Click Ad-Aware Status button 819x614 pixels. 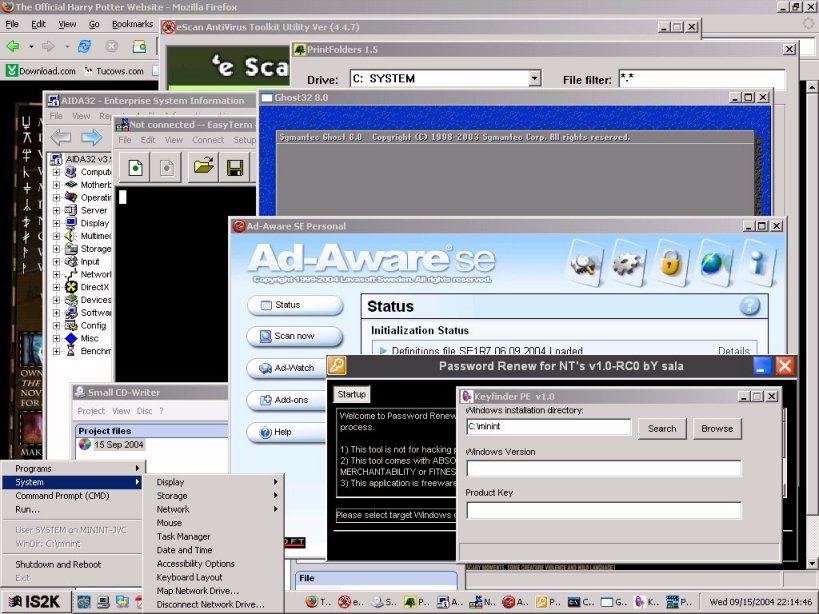point(295,305)
